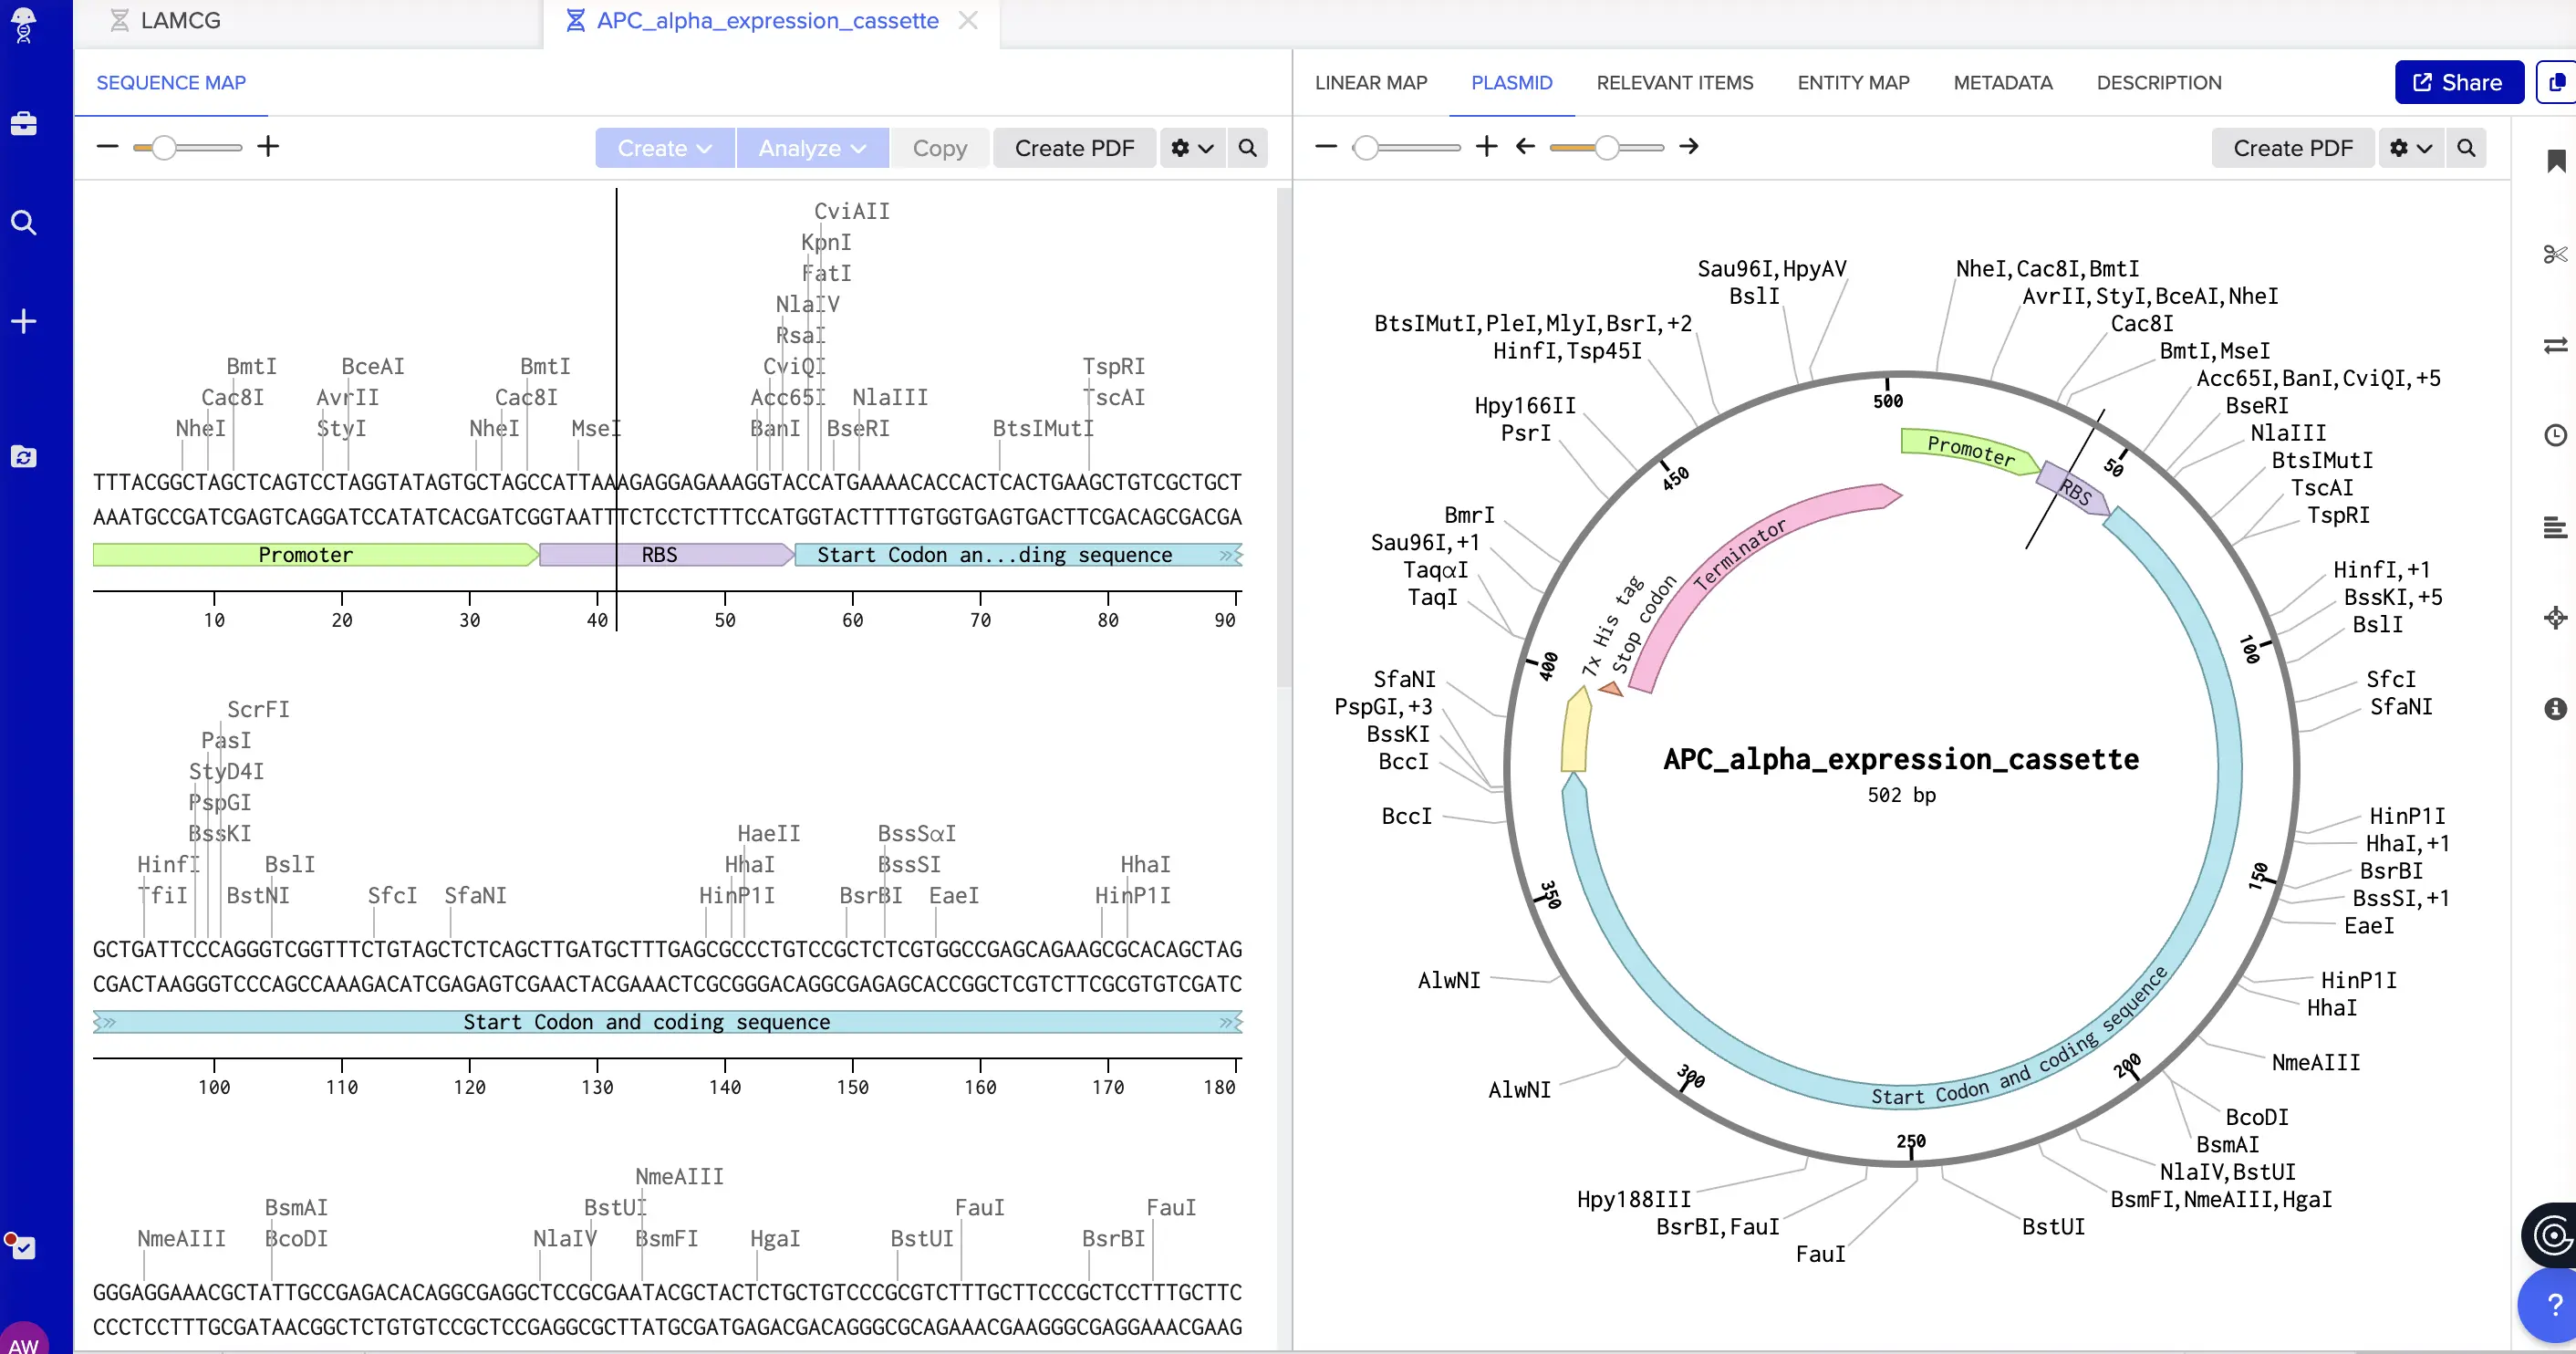Search the plasmid map with magnifier icon
2576x1354 pixels.
tap(2466, 148)
